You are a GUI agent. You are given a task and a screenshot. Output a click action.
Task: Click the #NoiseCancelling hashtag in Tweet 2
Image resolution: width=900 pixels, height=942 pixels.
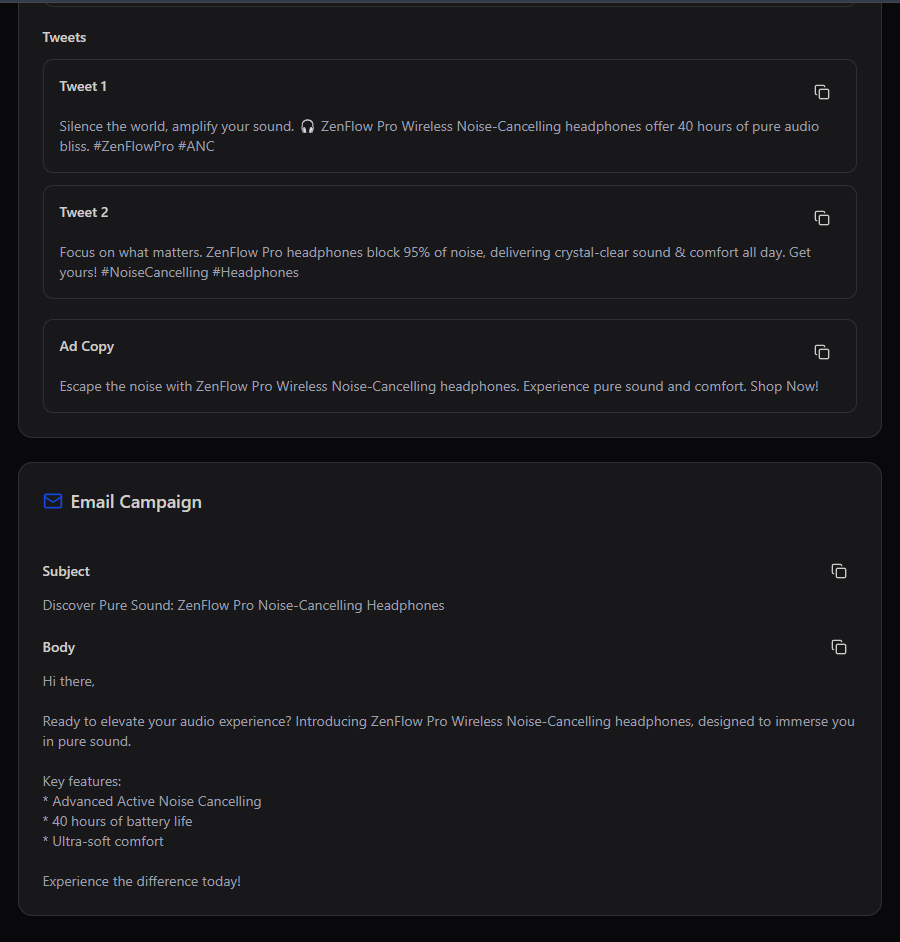(154, 273)
